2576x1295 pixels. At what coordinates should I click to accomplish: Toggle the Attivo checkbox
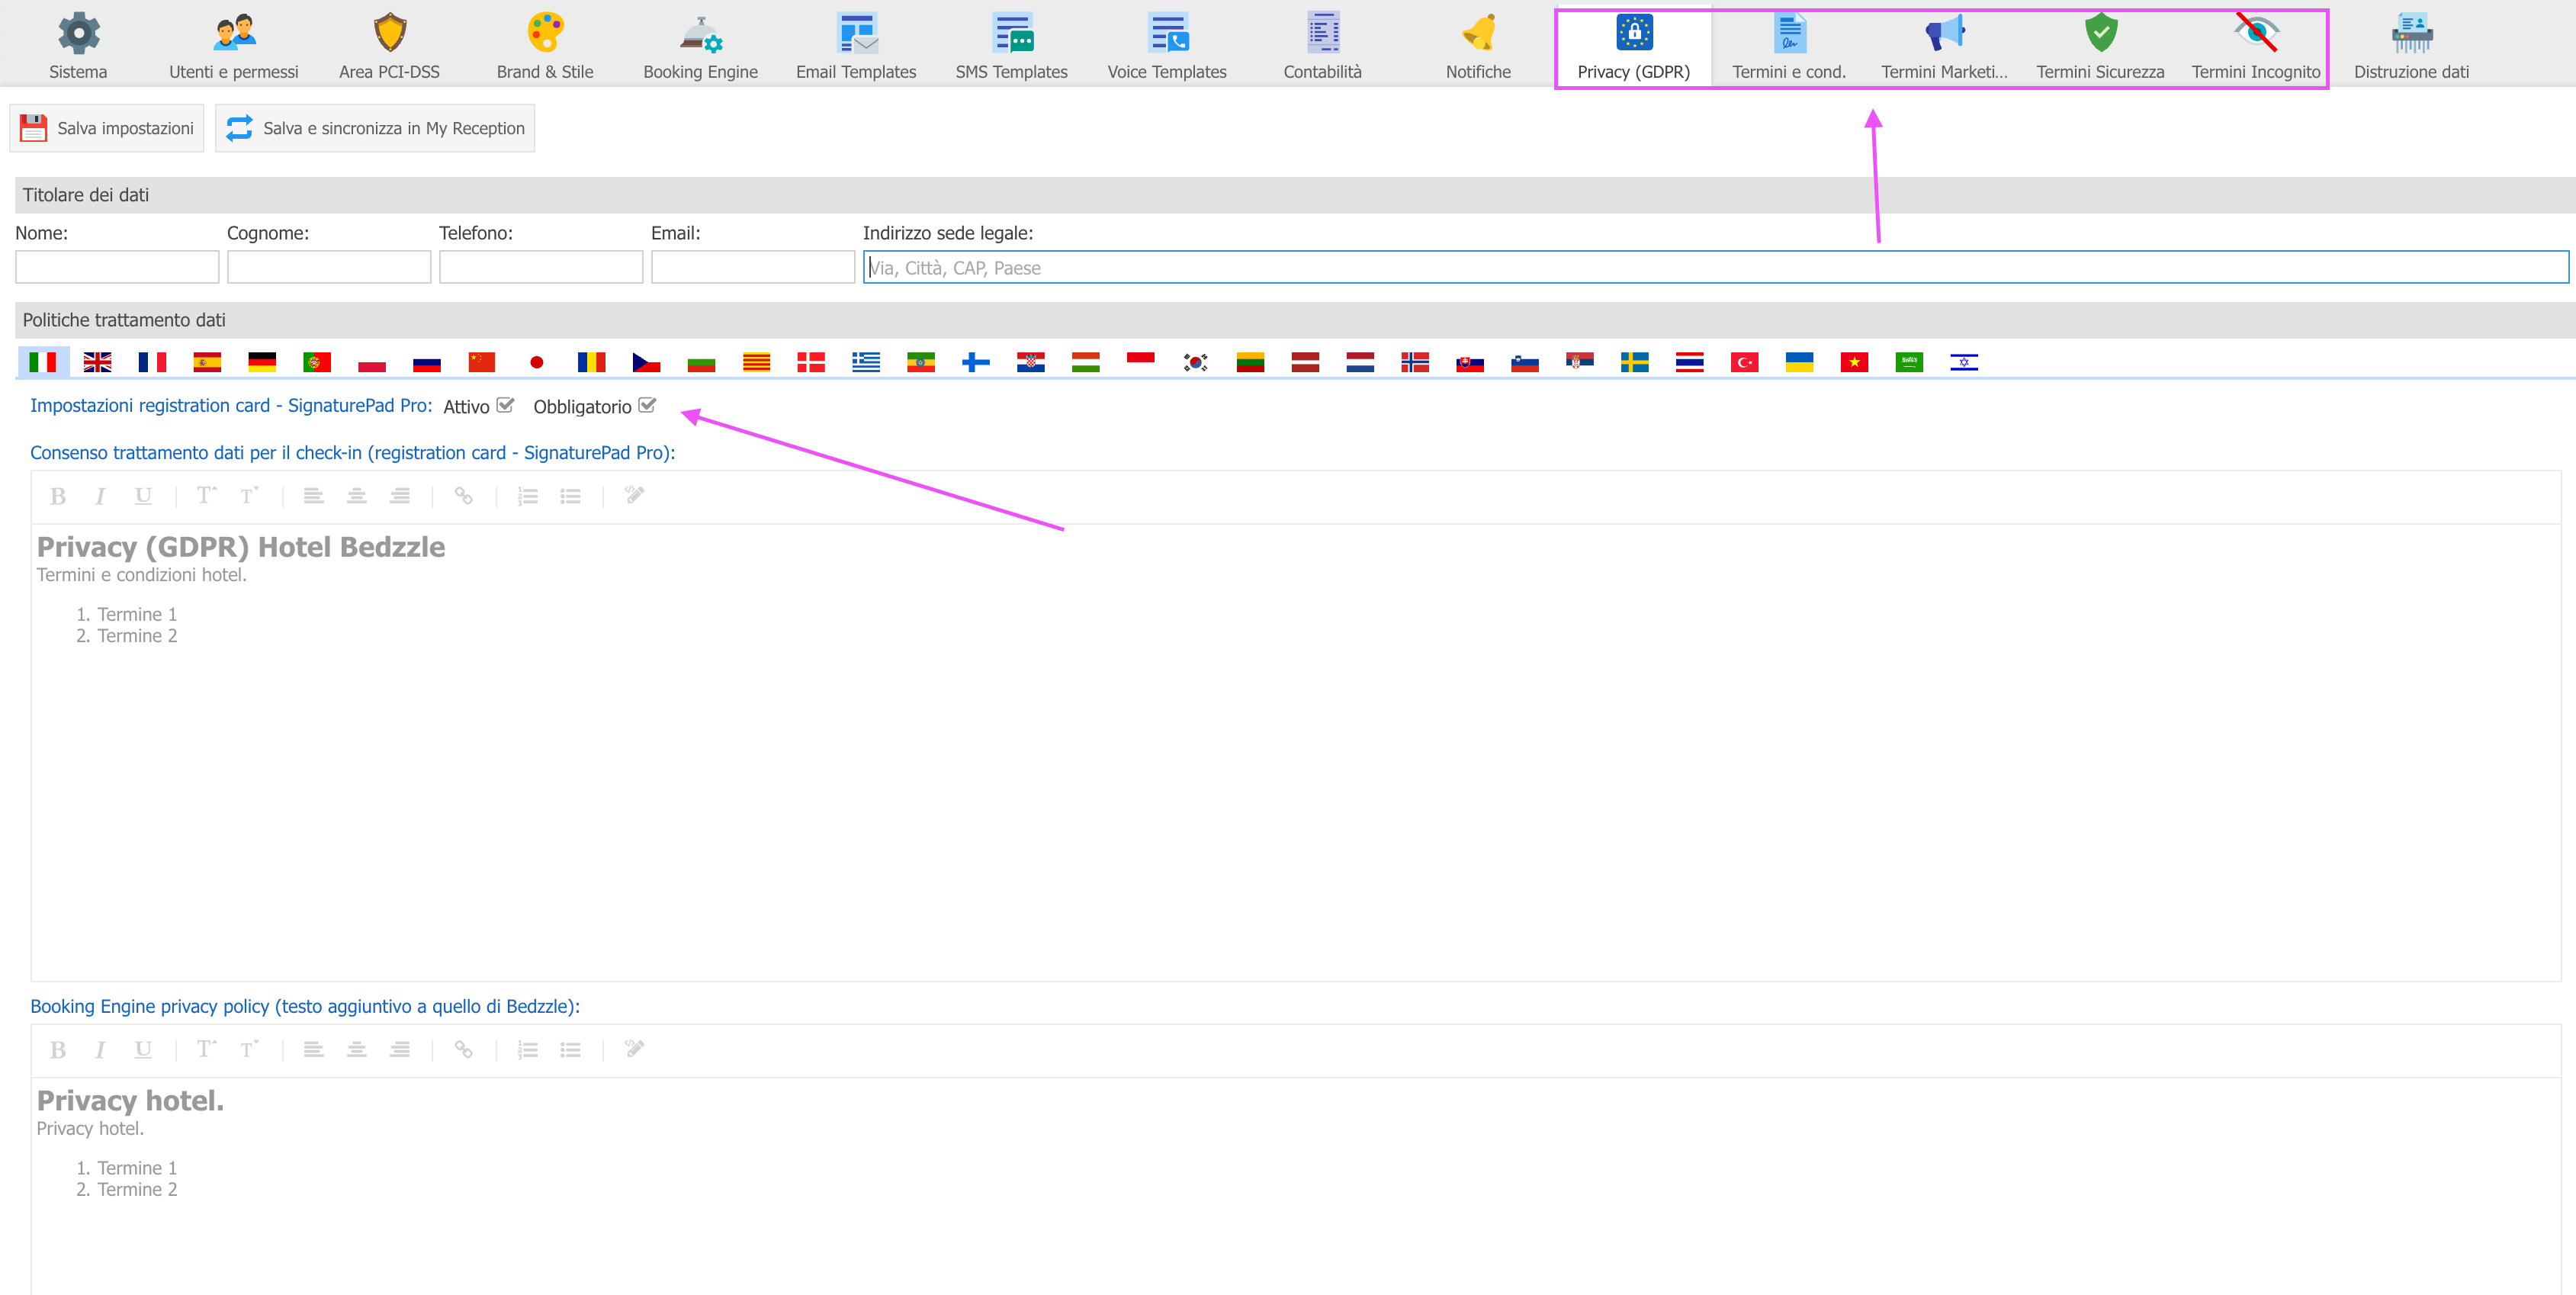tap(505, 405)
